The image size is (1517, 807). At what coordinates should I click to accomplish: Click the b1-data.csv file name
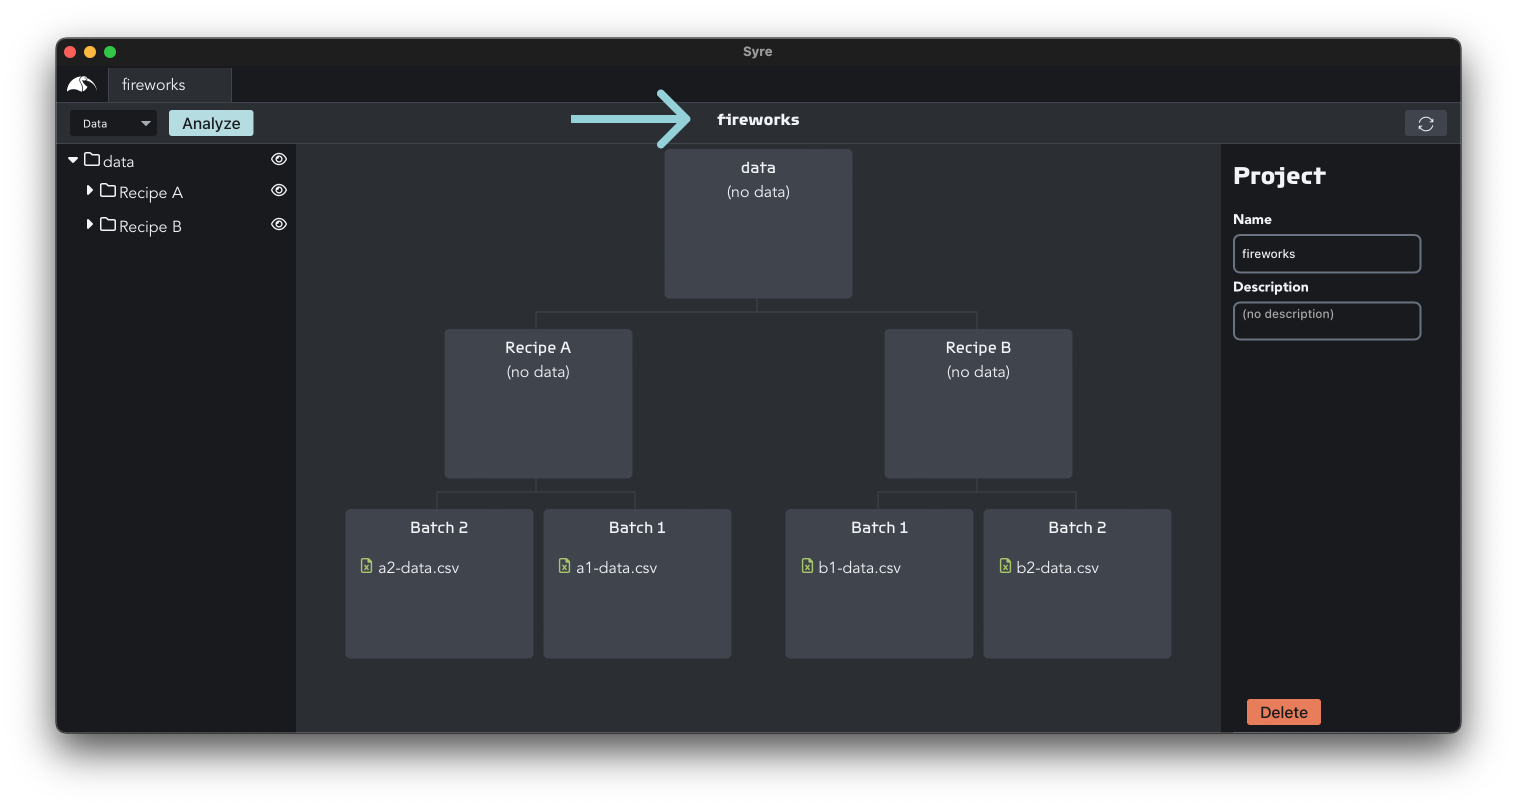(x=859, y=568)
